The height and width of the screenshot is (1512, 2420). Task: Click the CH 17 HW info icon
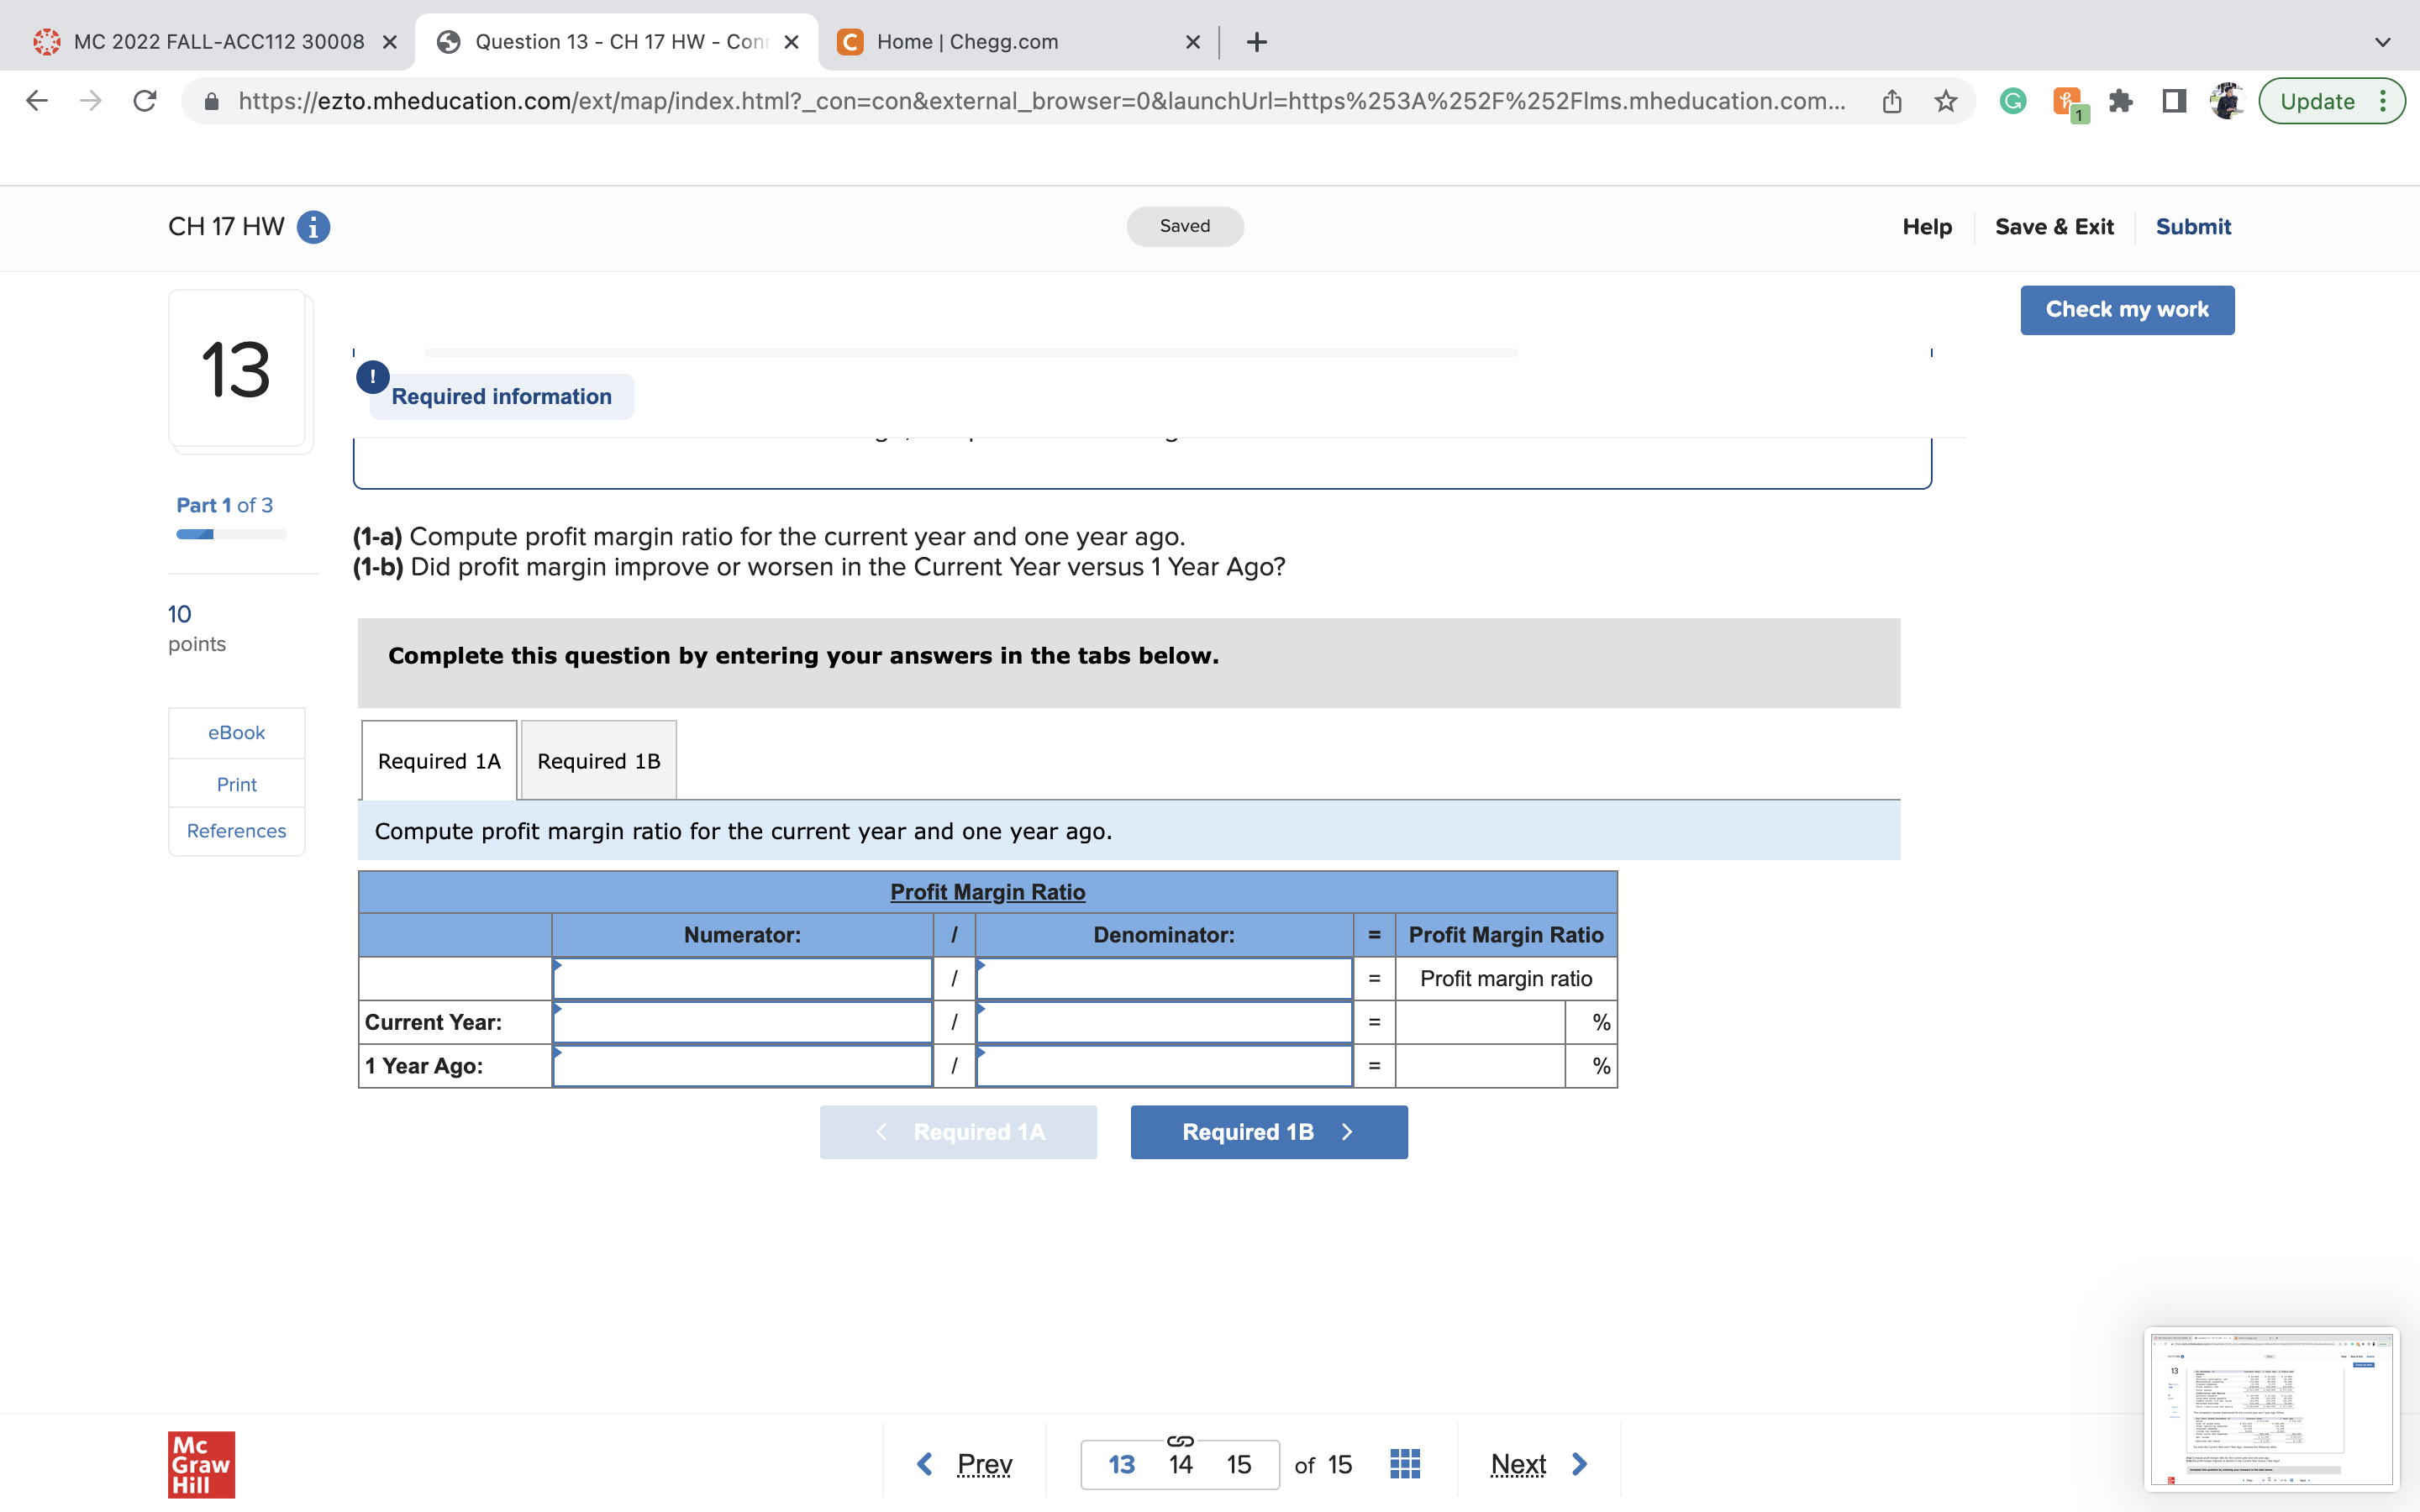pyautogui.click(x=313, y=227)
